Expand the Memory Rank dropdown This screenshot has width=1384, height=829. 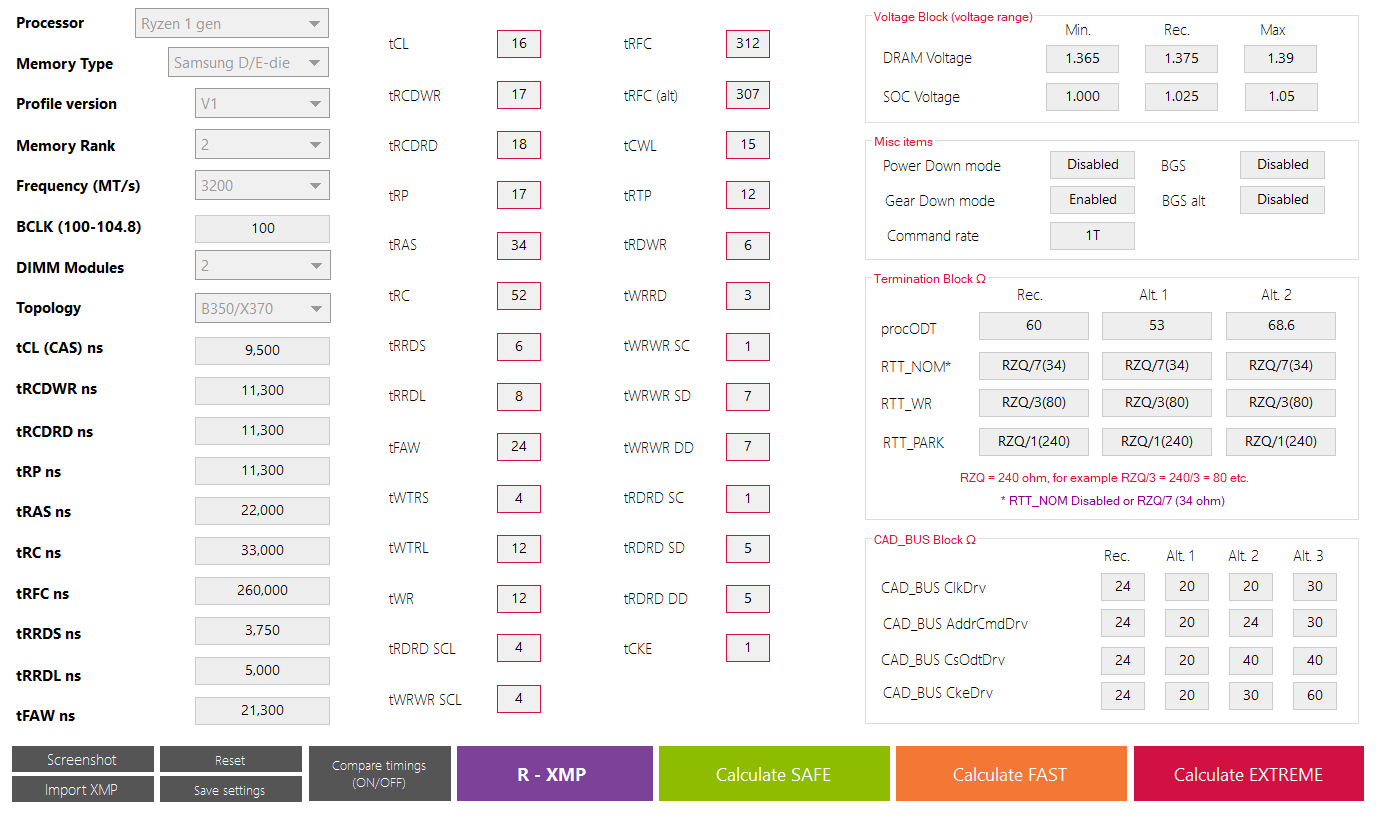click(261, 145)
